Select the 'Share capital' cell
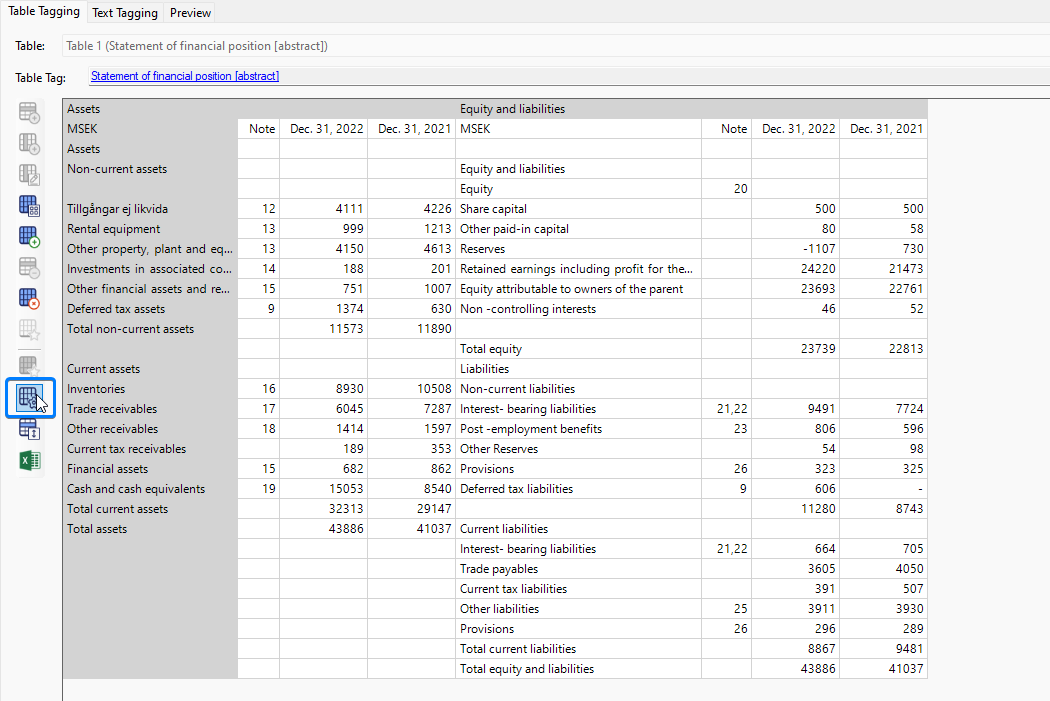 (579, 209)
